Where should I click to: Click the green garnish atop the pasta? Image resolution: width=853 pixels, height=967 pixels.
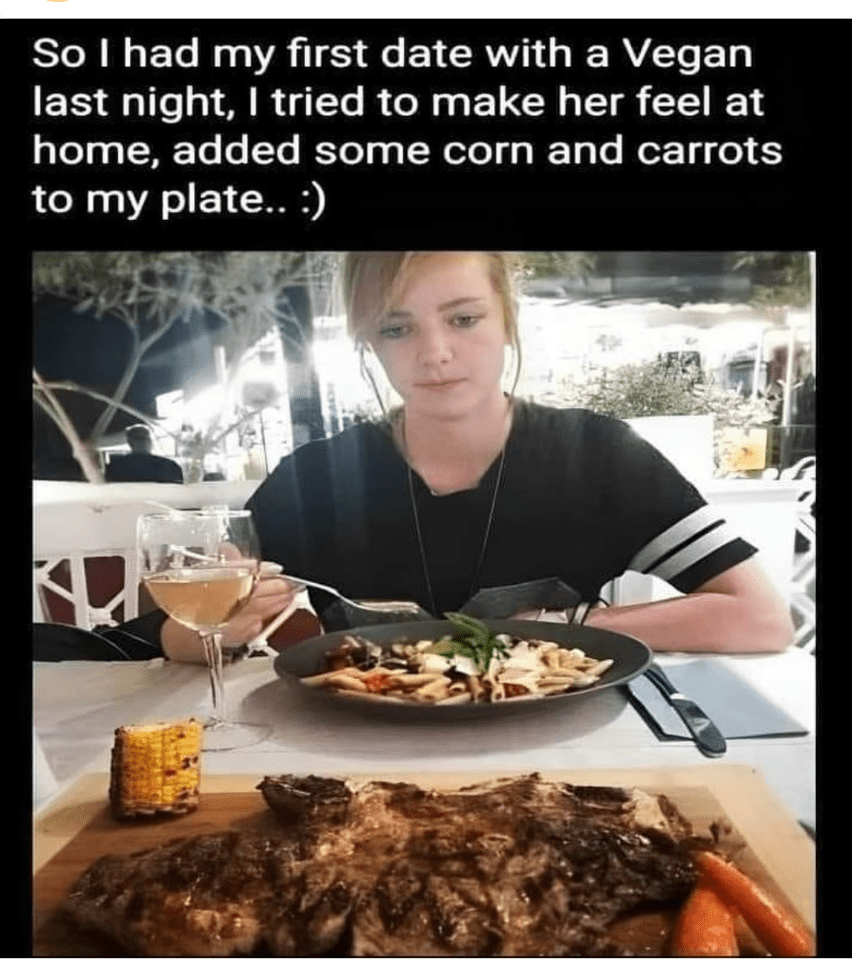click(475, 635)
